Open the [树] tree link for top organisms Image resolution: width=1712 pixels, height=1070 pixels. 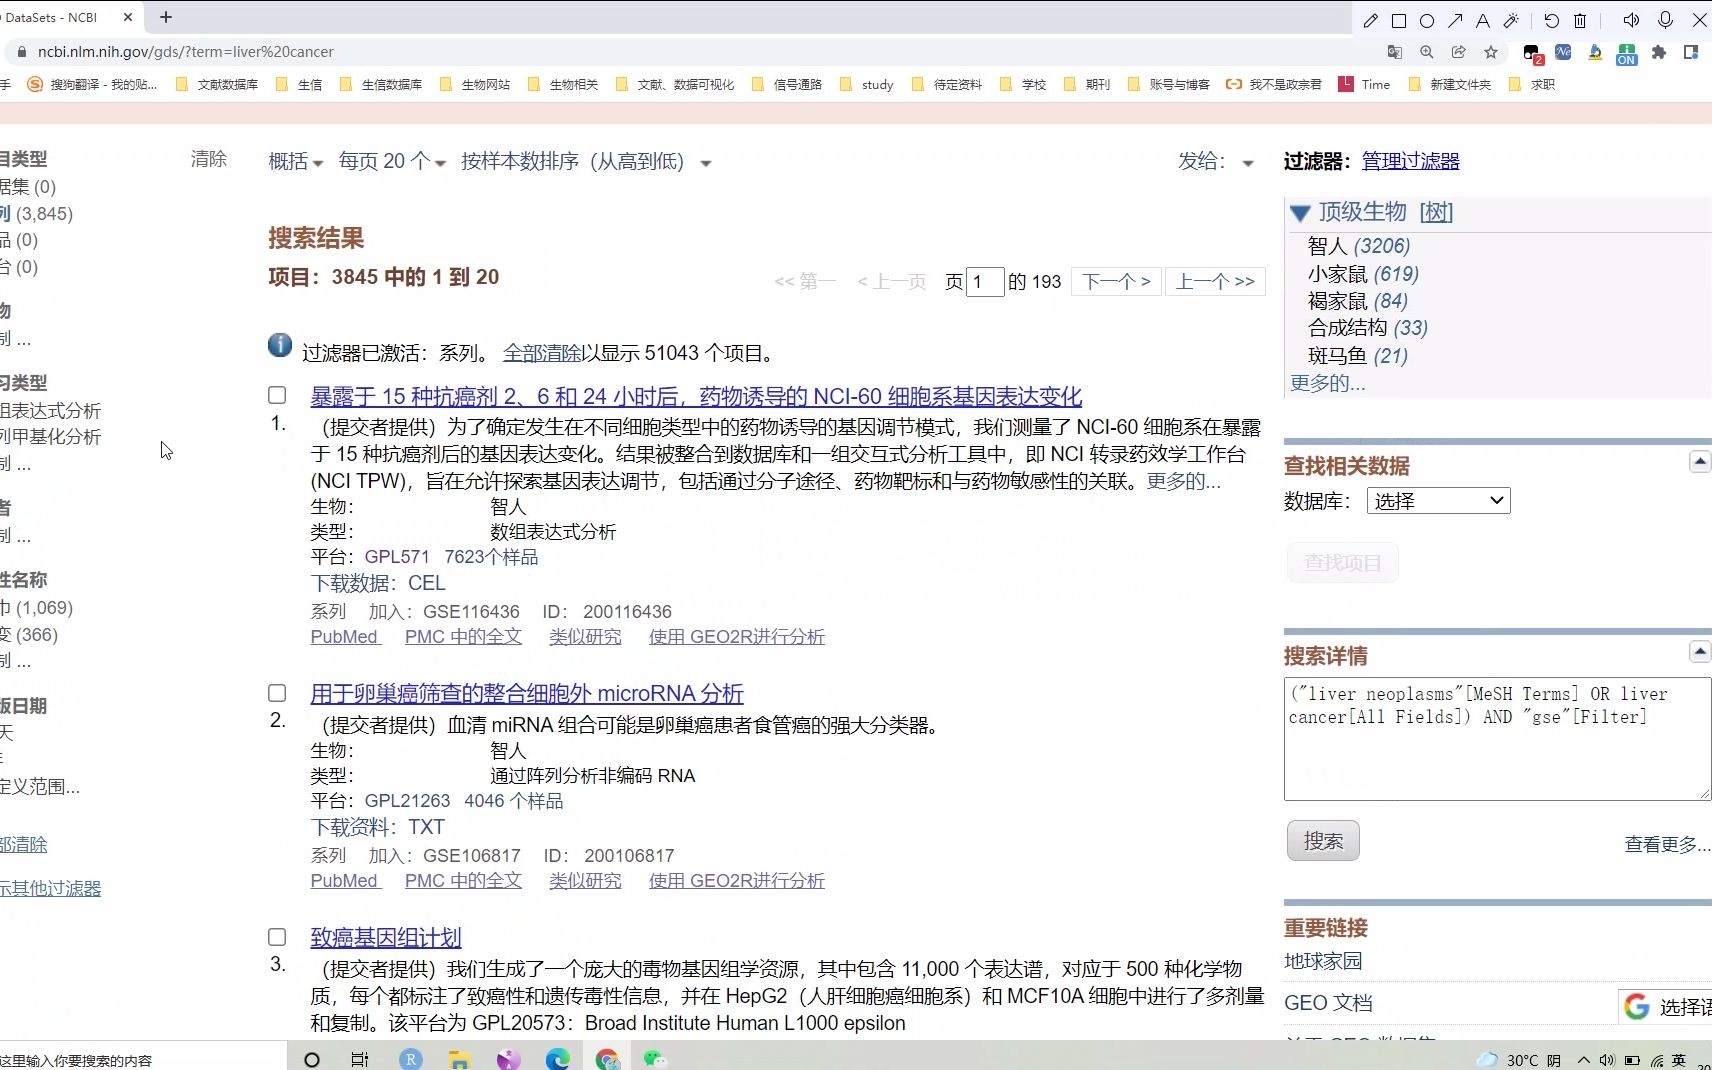point(1436,212)
